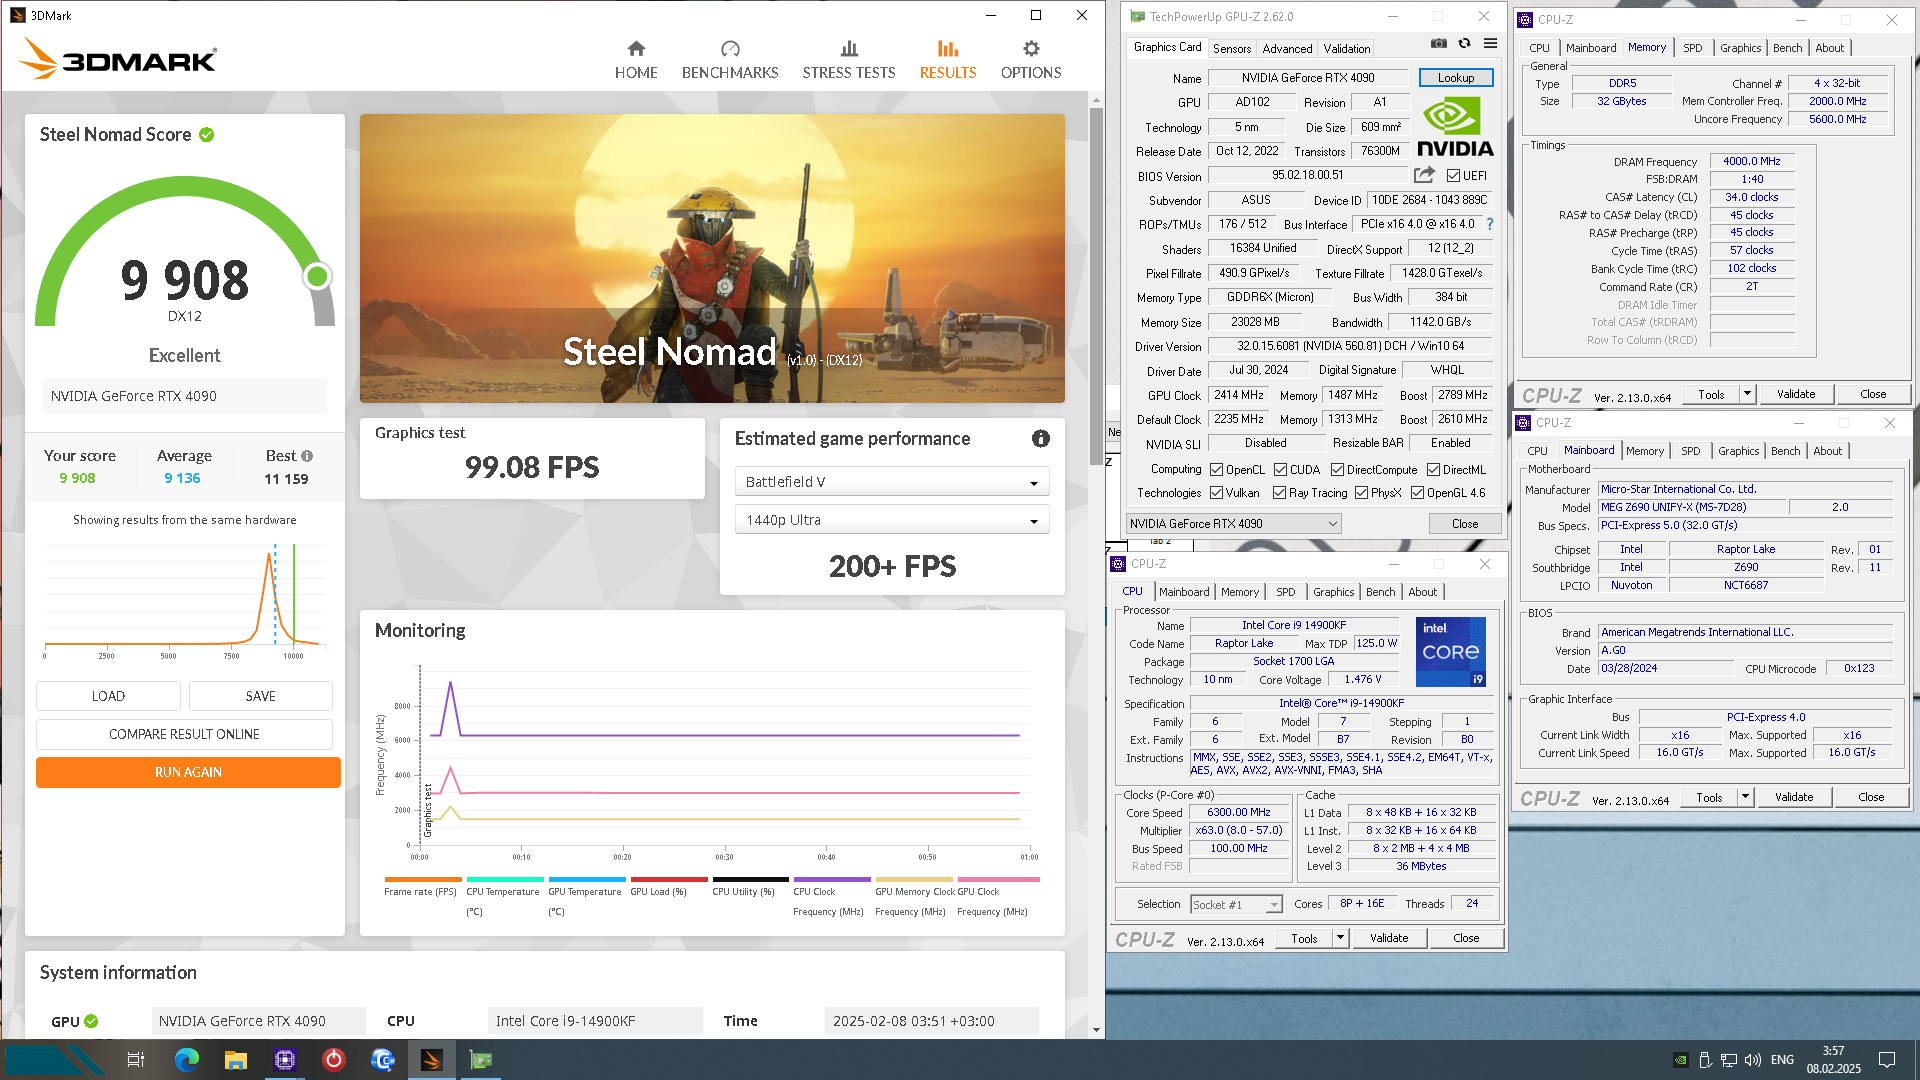Click the Lookup button in GPU-Z
The height and width of the screenshot is (1080, 1920).
click(x=1456, y=78)
